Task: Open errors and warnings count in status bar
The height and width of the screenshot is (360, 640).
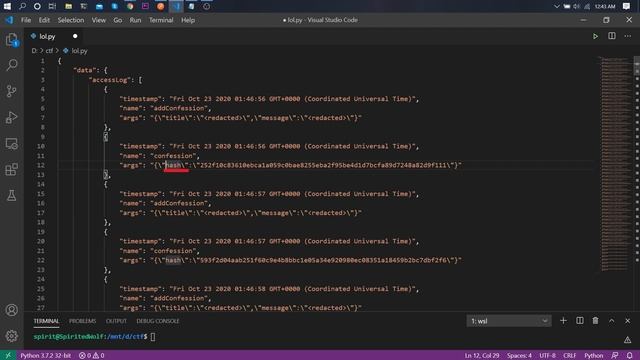Action: click(91, 356)
